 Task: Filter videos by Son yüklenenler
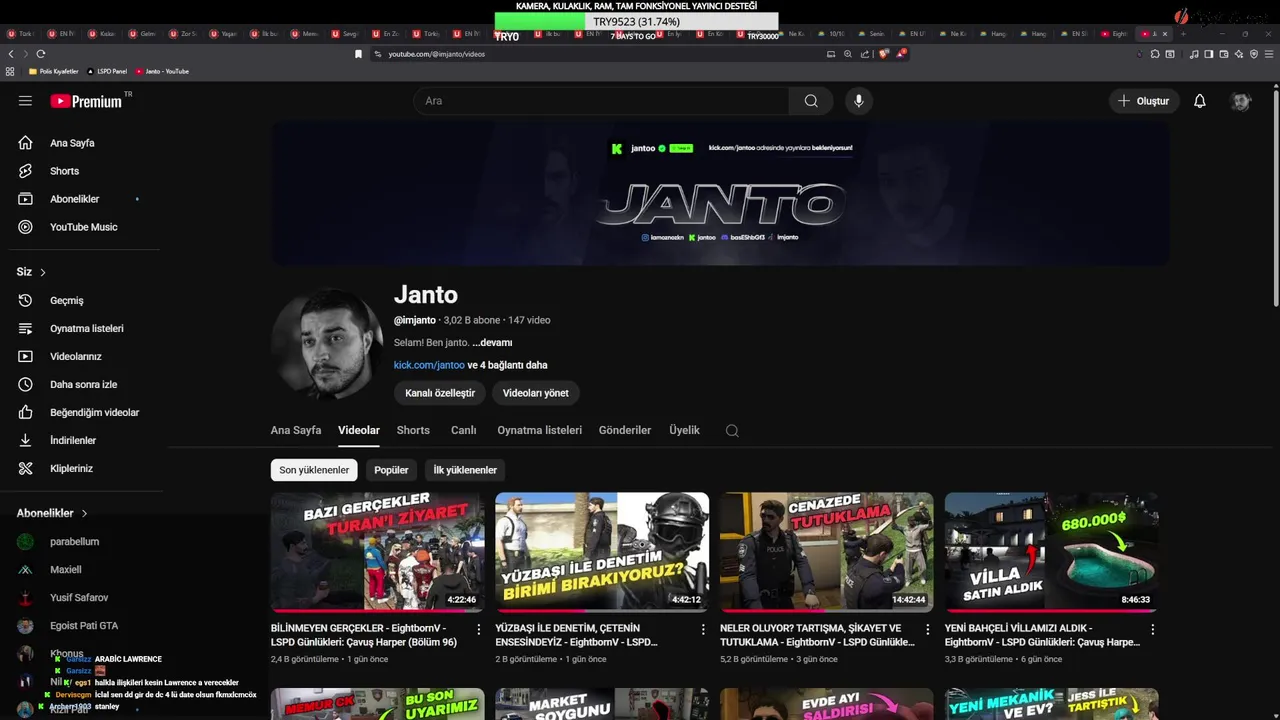point(314,470)
